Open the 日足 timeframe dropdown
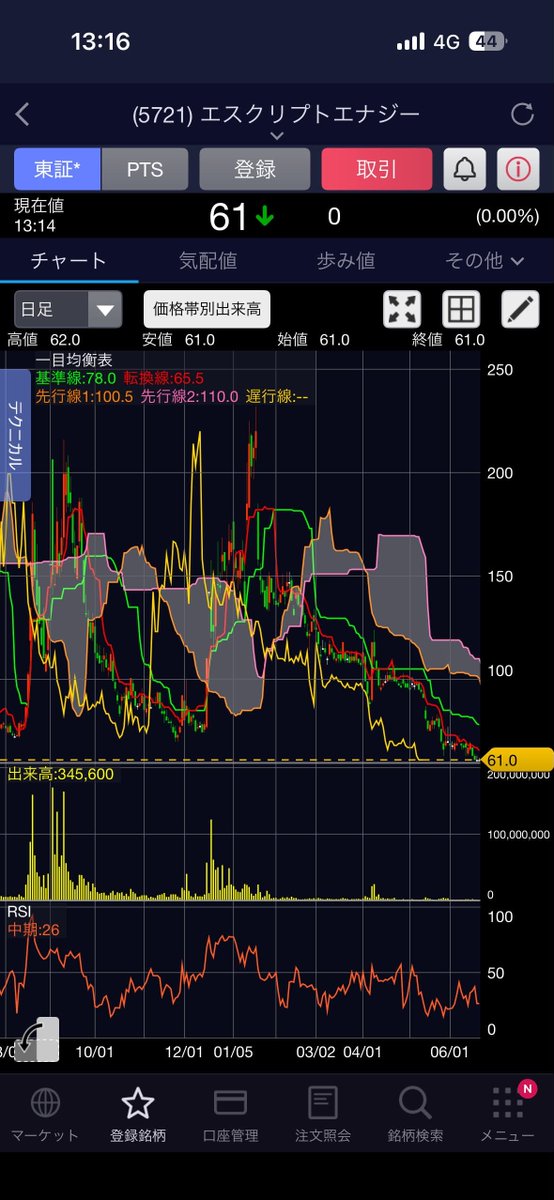Image resolution: width=554 pixels, height=1200 pixels. click(68, 310)
